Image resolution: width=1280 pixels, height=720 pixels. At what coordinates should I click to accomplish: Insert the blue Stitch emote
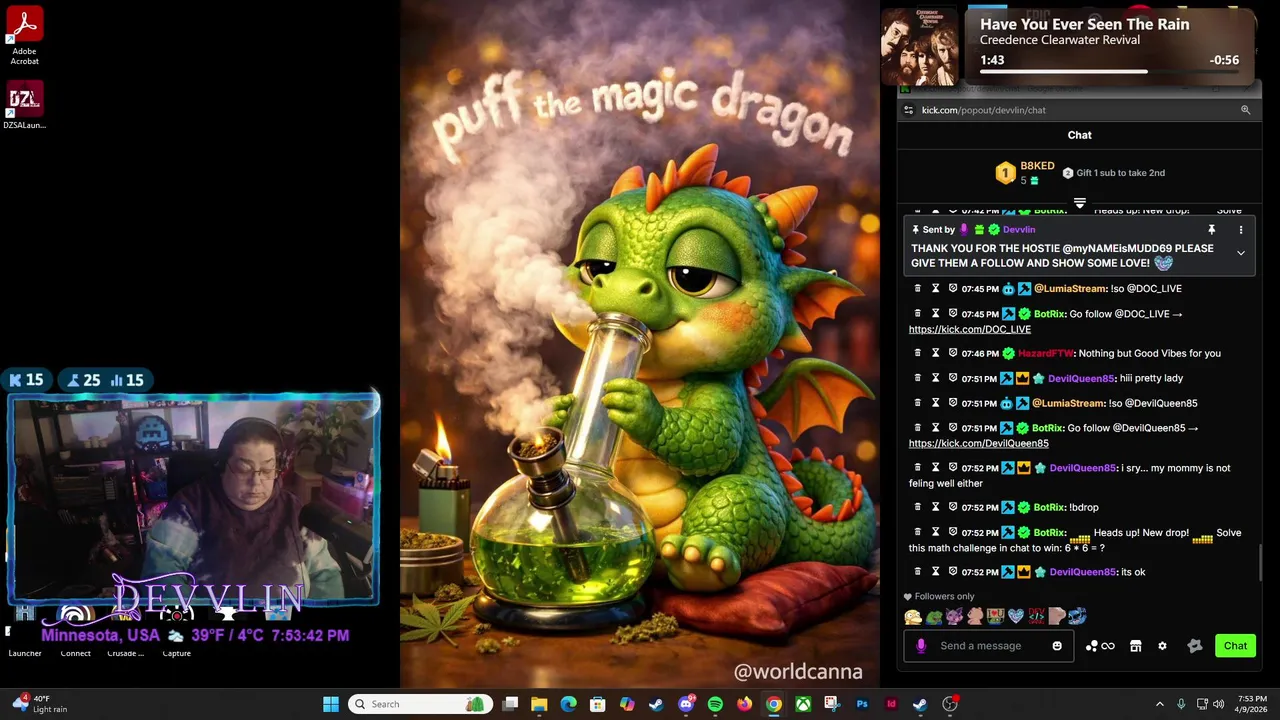(1077, 617)
